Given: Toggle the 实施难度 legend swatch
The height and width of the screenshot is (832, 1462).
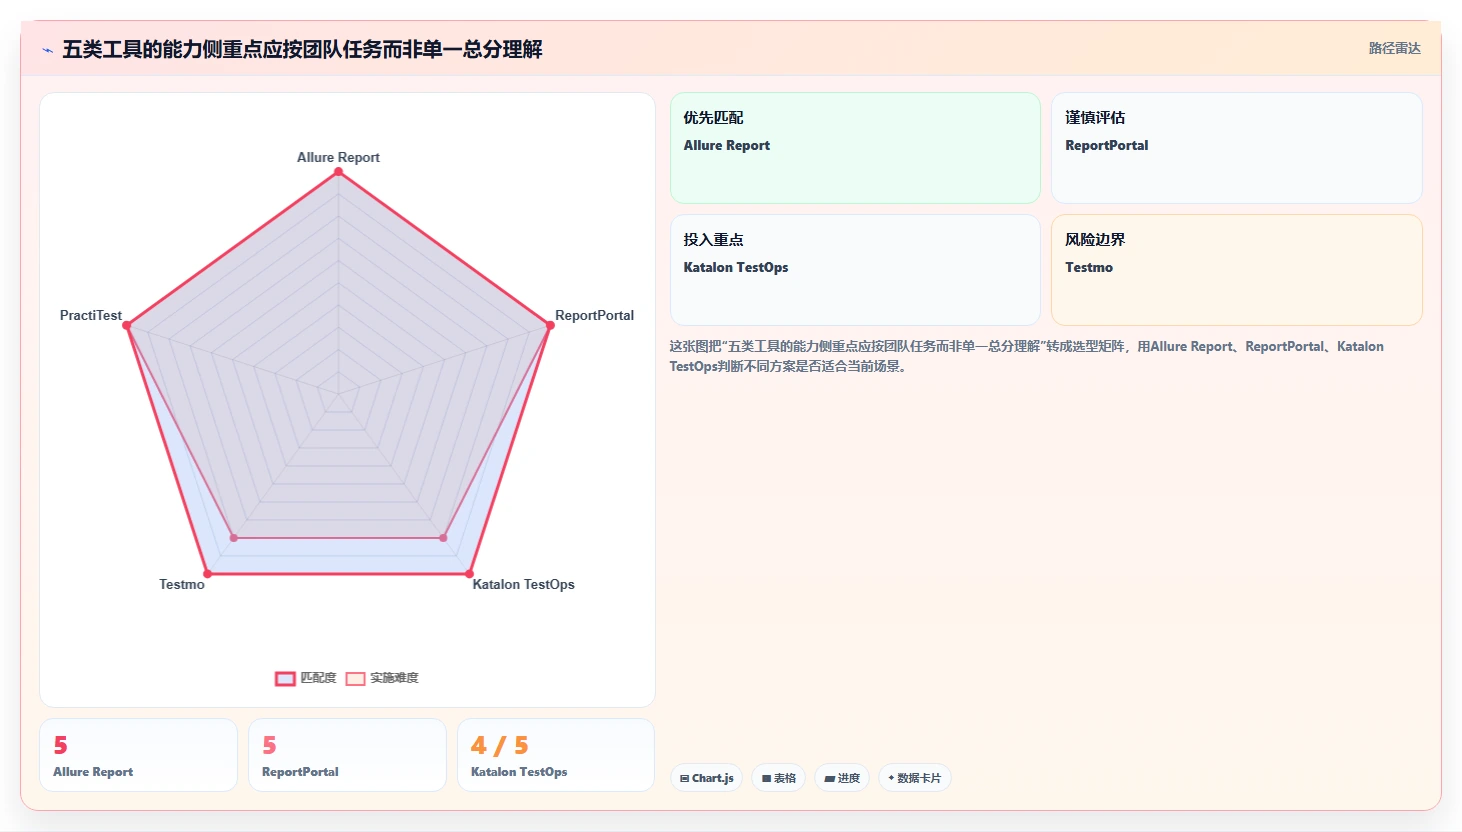Looking at the screenshot, I should [355, 678].
